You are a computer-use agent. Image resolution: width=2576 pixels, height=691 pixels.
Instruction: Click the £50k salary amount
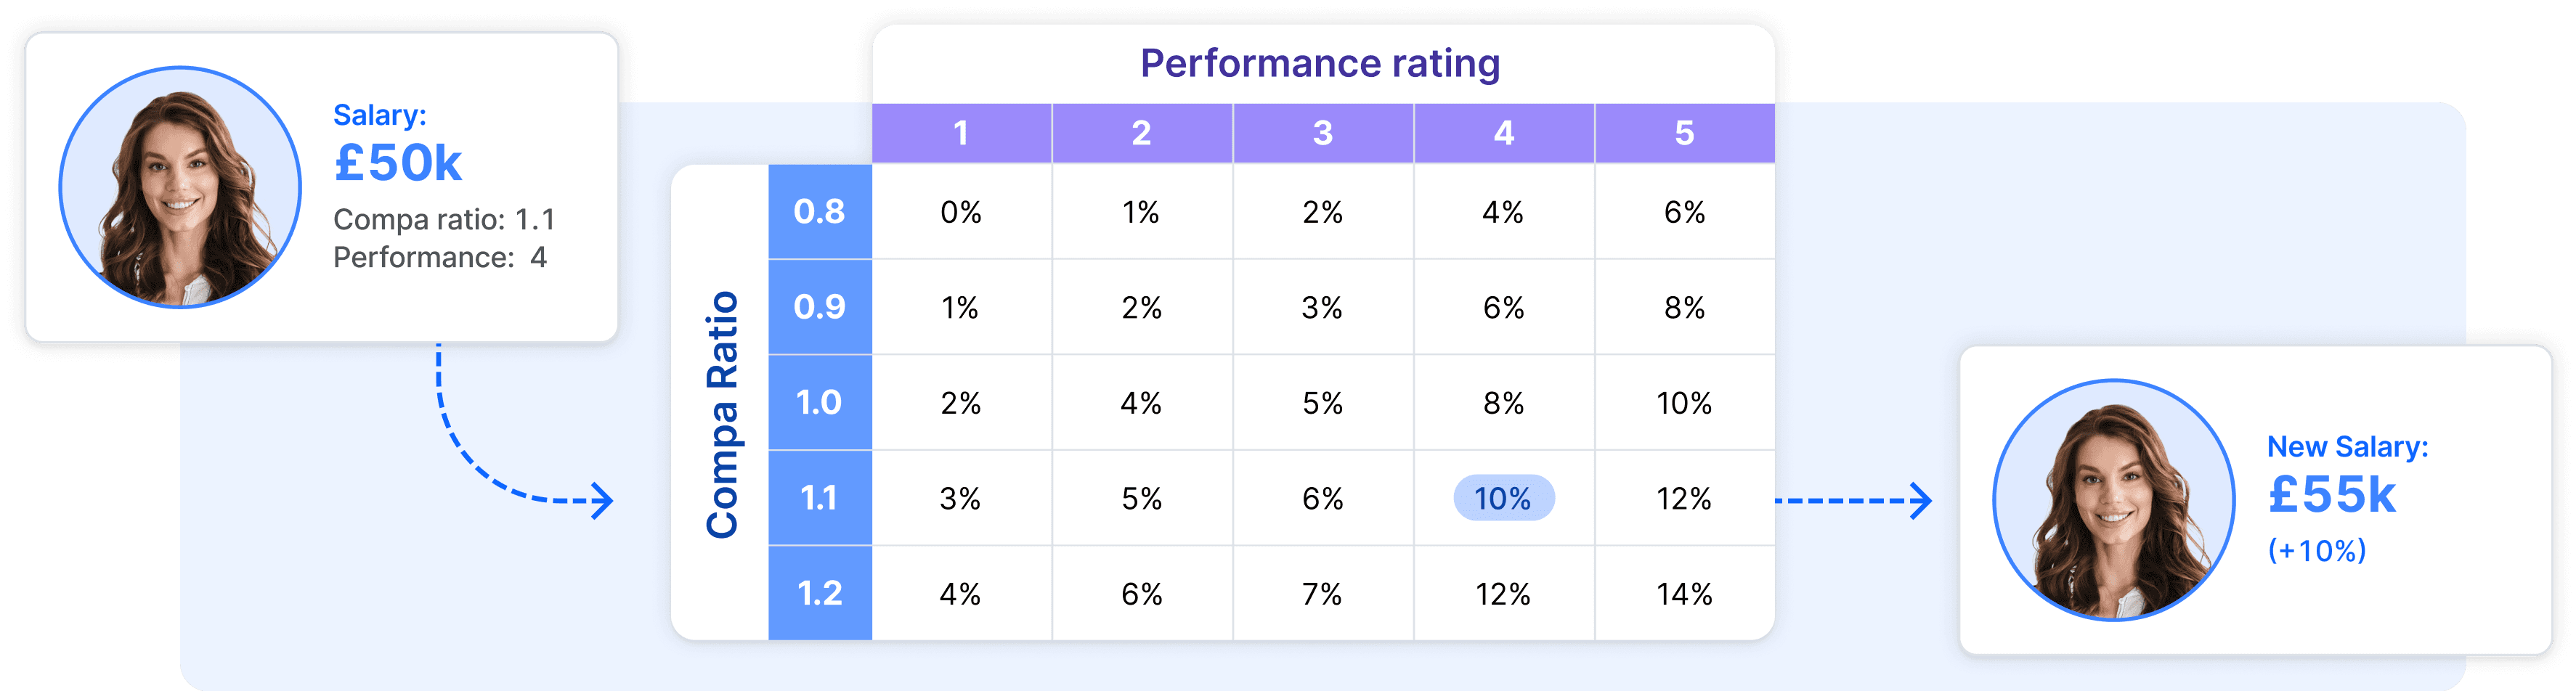pos(398,163)
